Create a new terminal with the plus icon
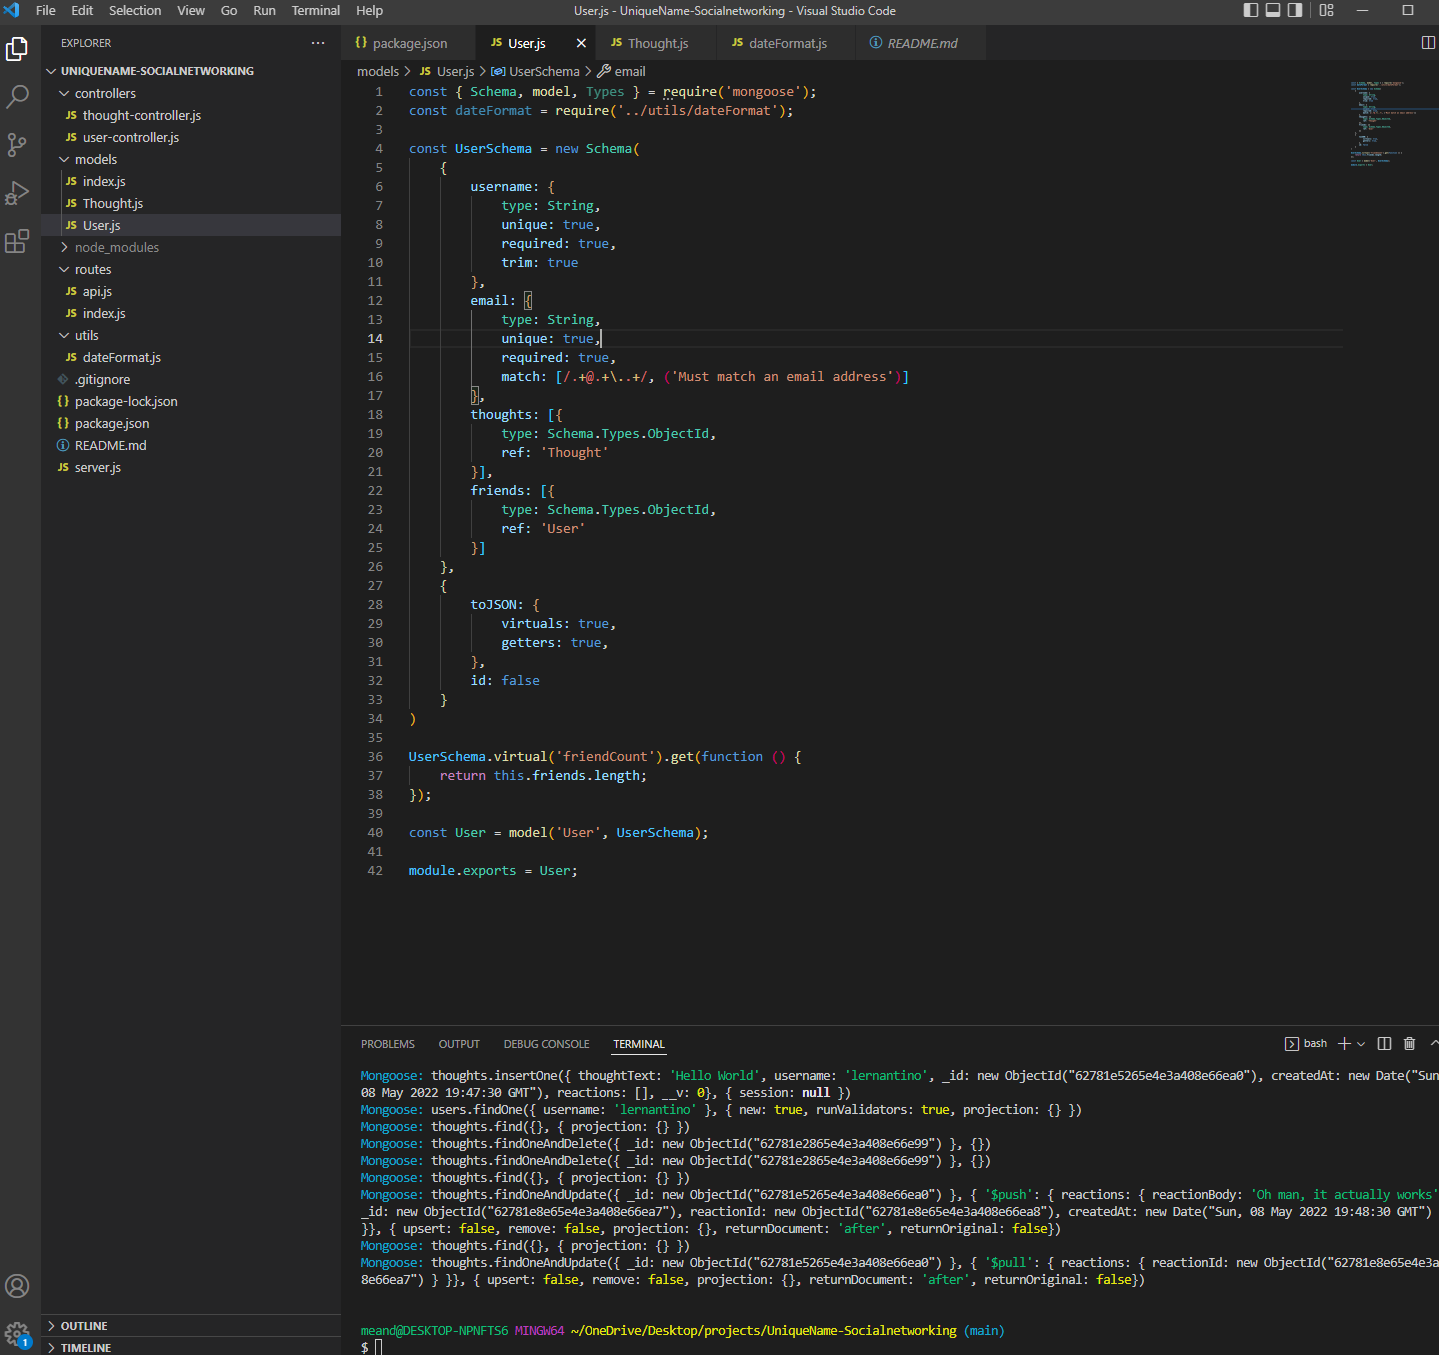The height and width of the screenshot is (1355, 1439). tap(1344, 1043)
